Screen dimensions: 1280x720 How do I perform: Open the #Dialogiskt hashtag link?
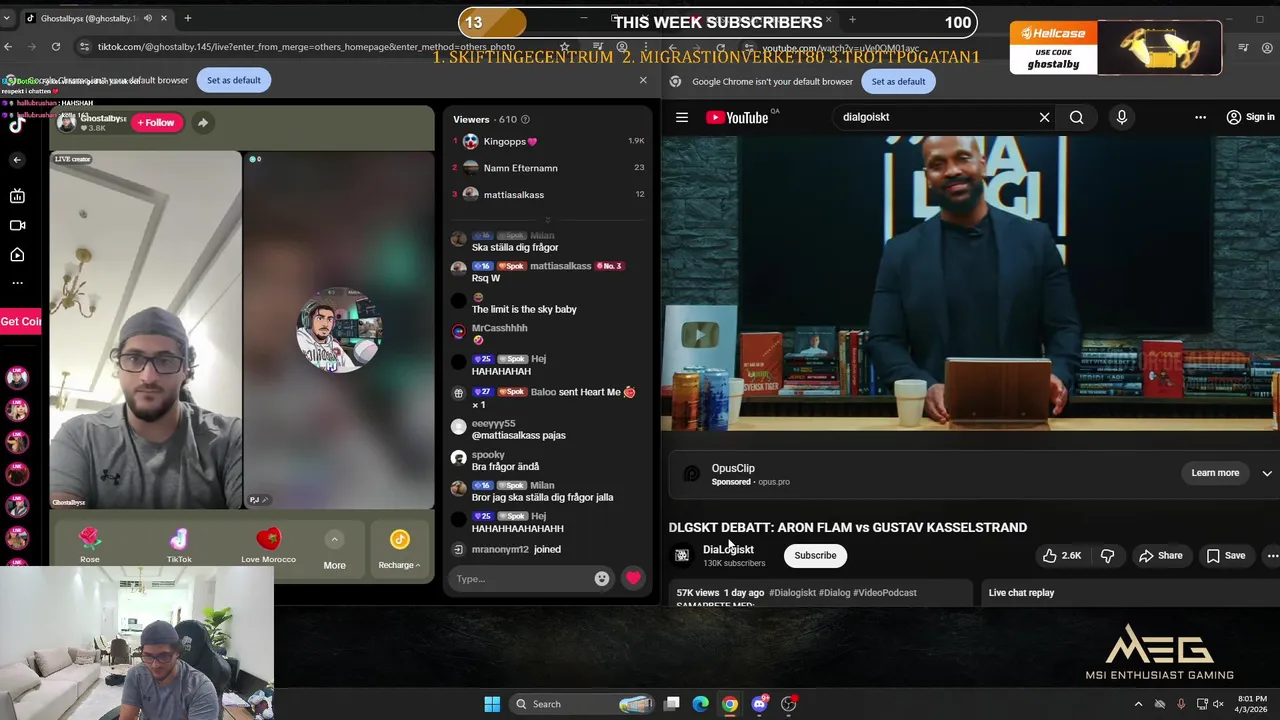coord(792,593)
